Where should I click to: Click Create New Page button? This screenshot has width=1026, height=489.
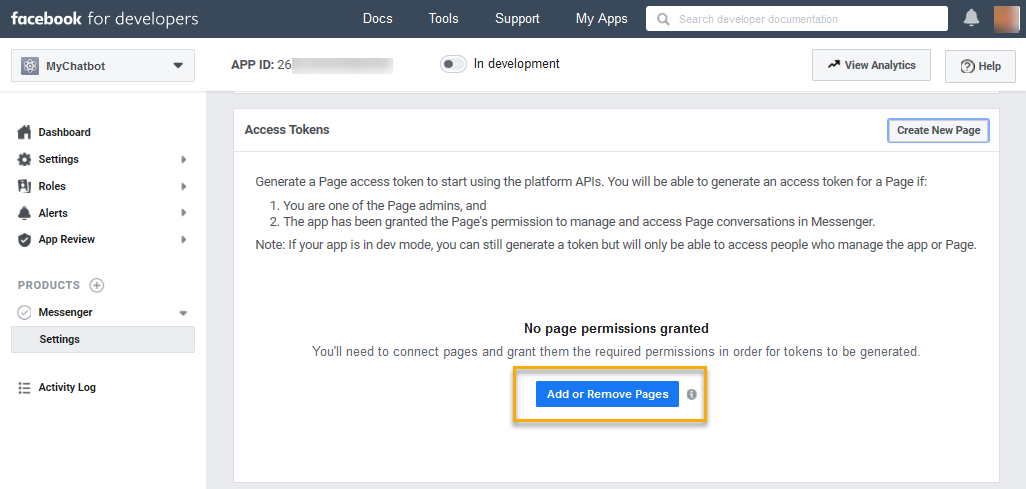[x=938, y=130]
